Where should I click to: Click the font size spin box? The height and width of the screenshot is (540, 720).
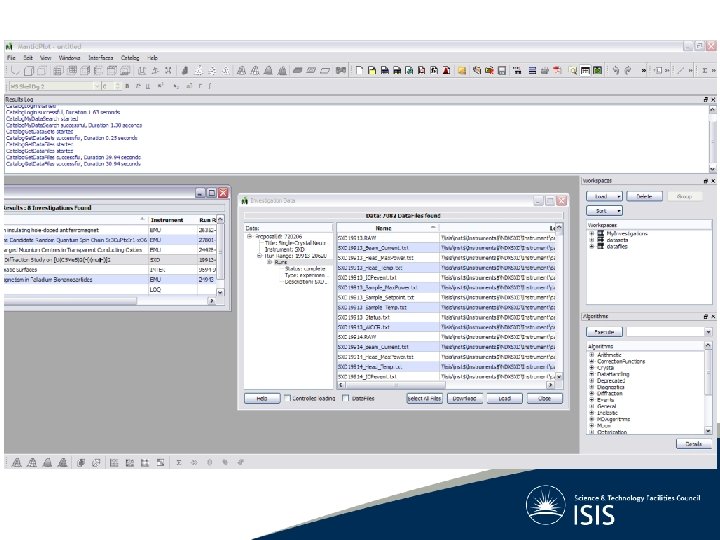pos(111,86)
